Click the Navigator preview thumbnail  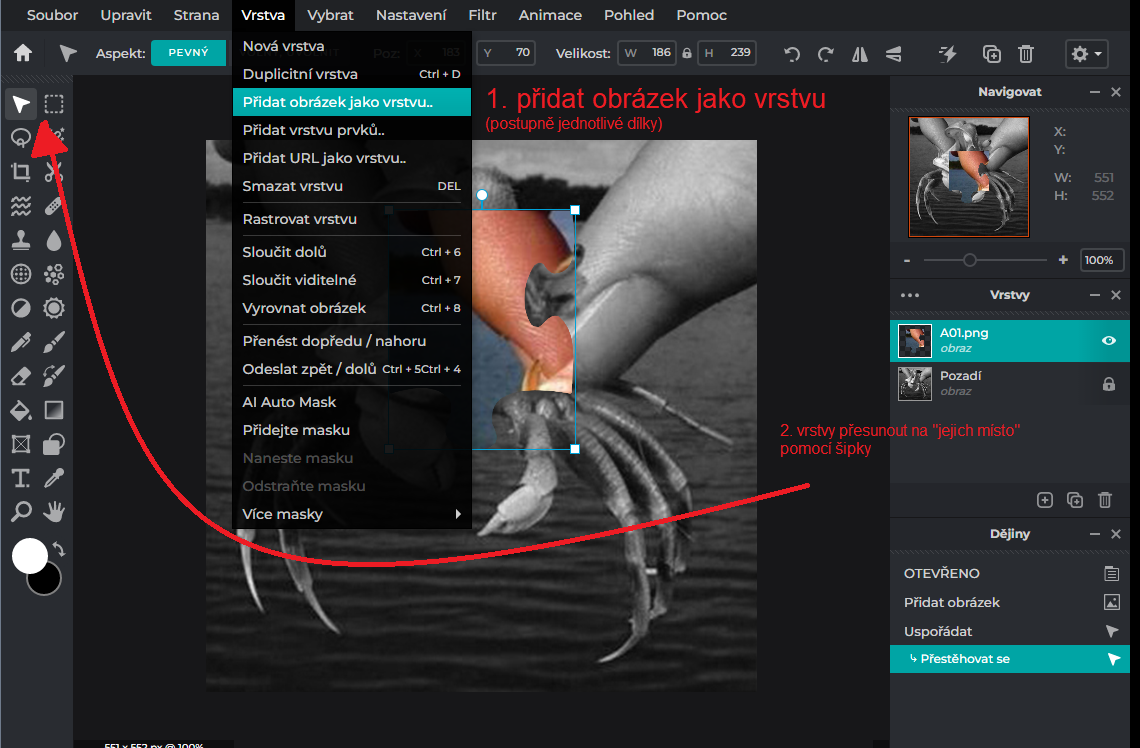pyautogui.click(x=969, y=177)
